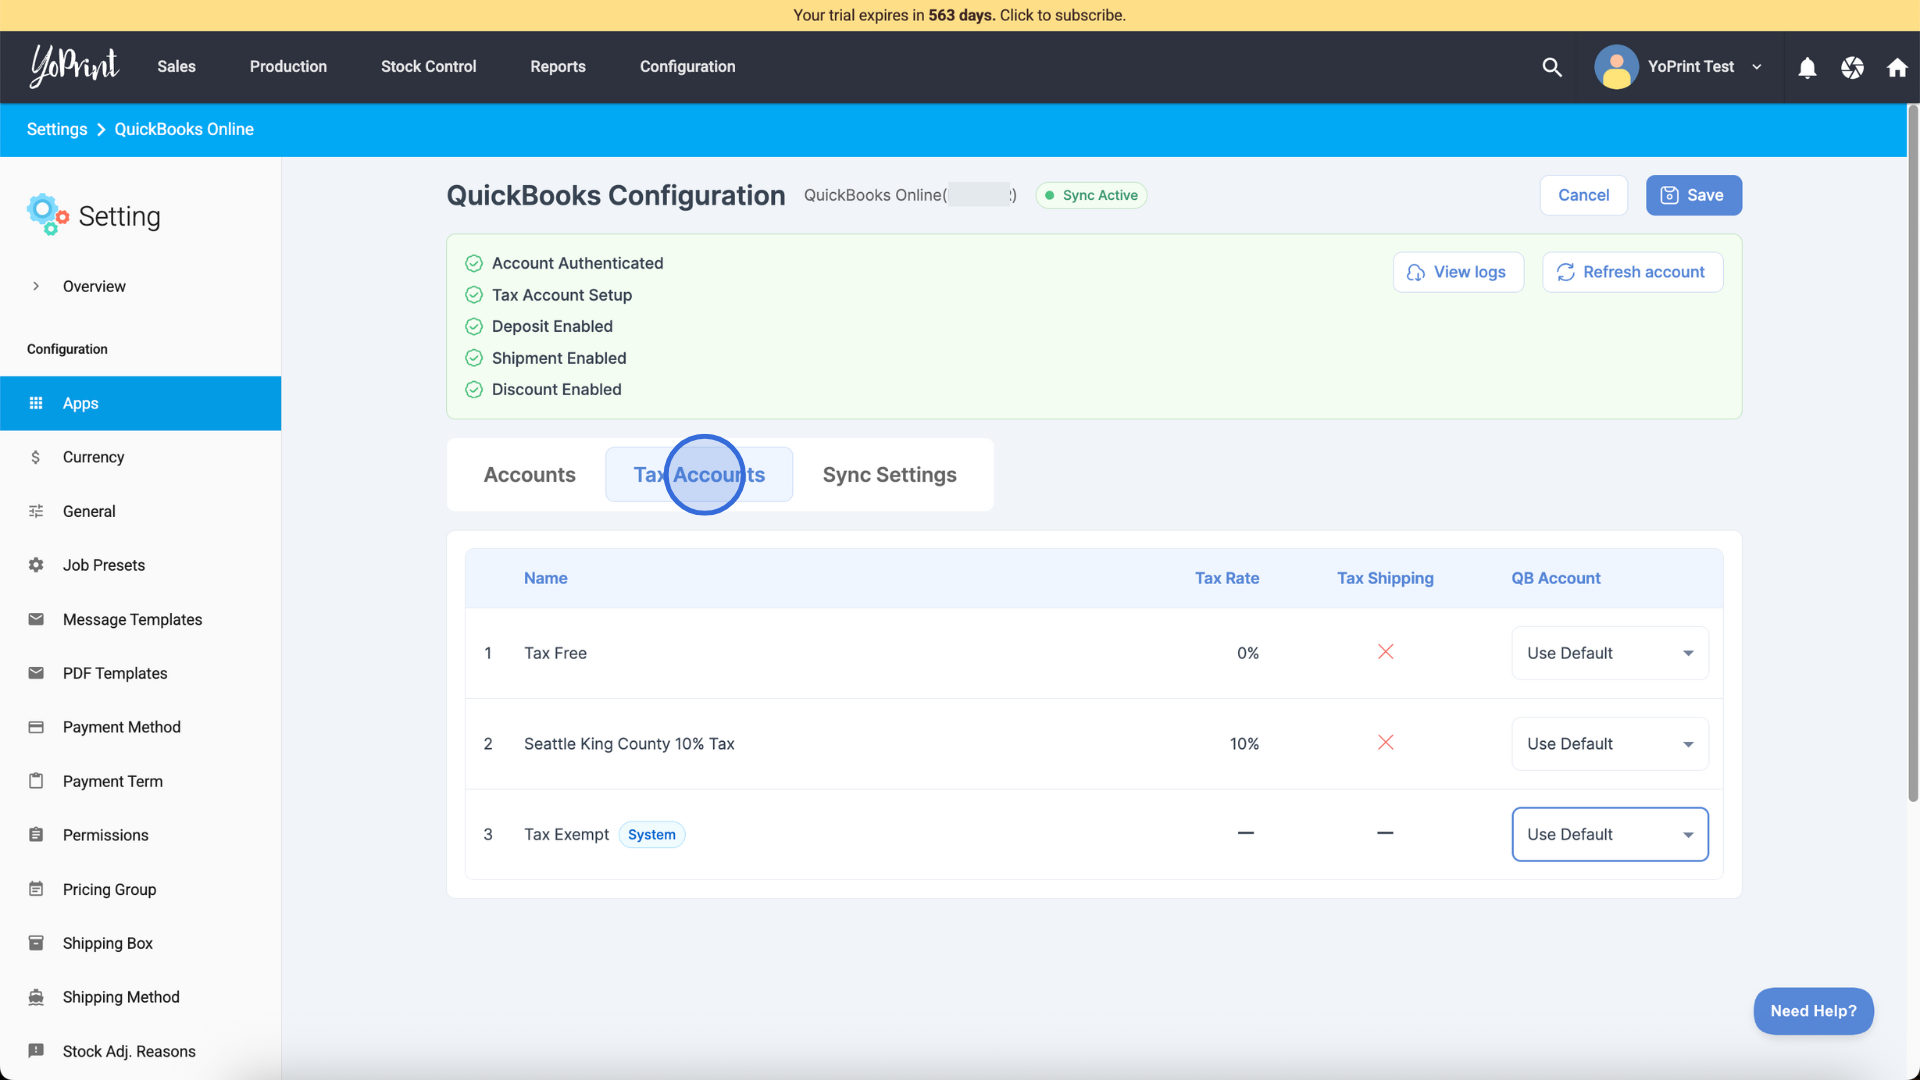The width and height of the screenshot is (1920, 1080).
Task: Click the PDF Templates envelope icon
Action: click(36, 673)
